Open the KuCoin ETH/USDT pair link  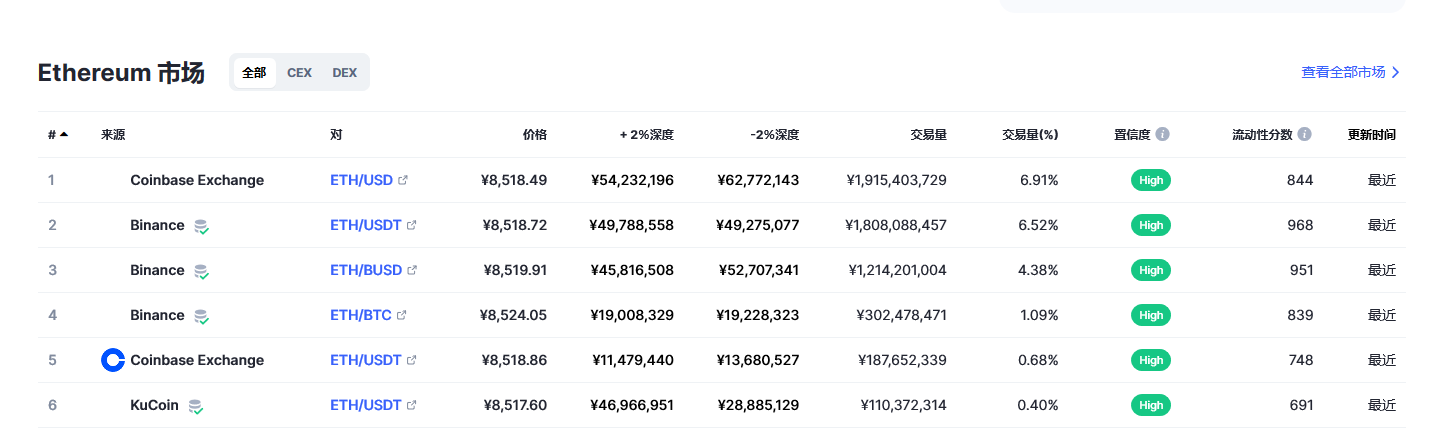coord(366,405)
